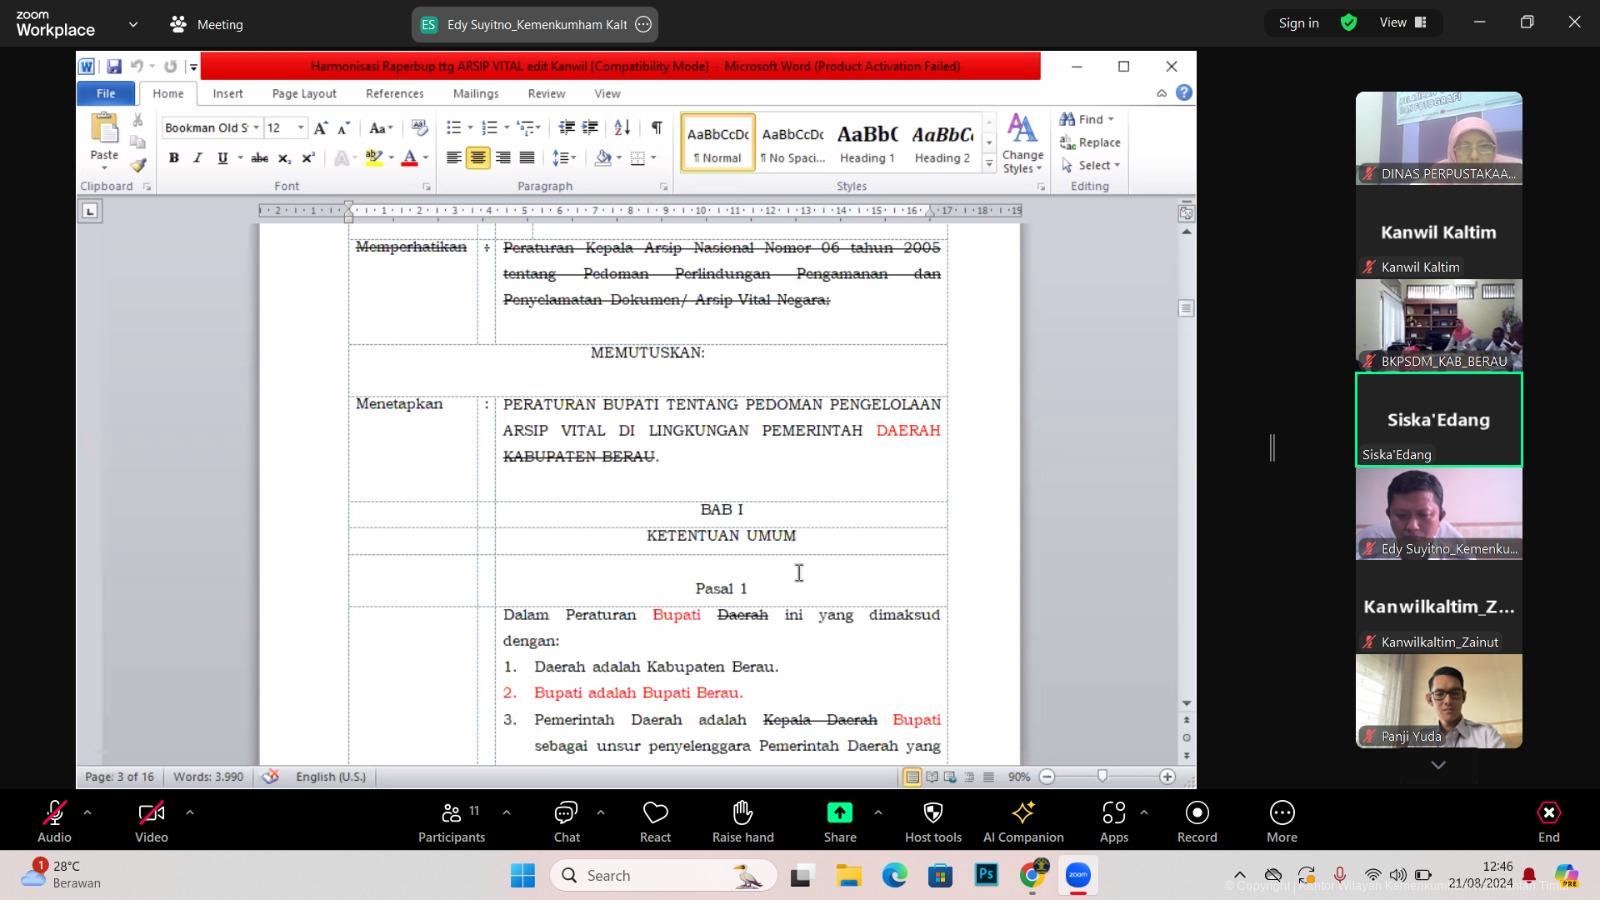Click Text Highlight Color swatch
This screenshot has width=1600, height=900.
[x=374, y=158]
